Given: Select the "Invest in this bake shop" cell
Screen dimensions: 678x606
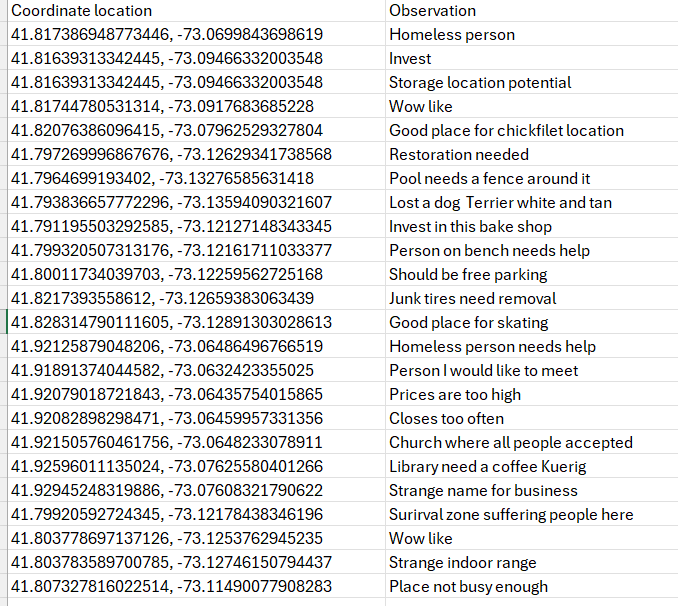Looking at the screenshot, I should 470,227.
